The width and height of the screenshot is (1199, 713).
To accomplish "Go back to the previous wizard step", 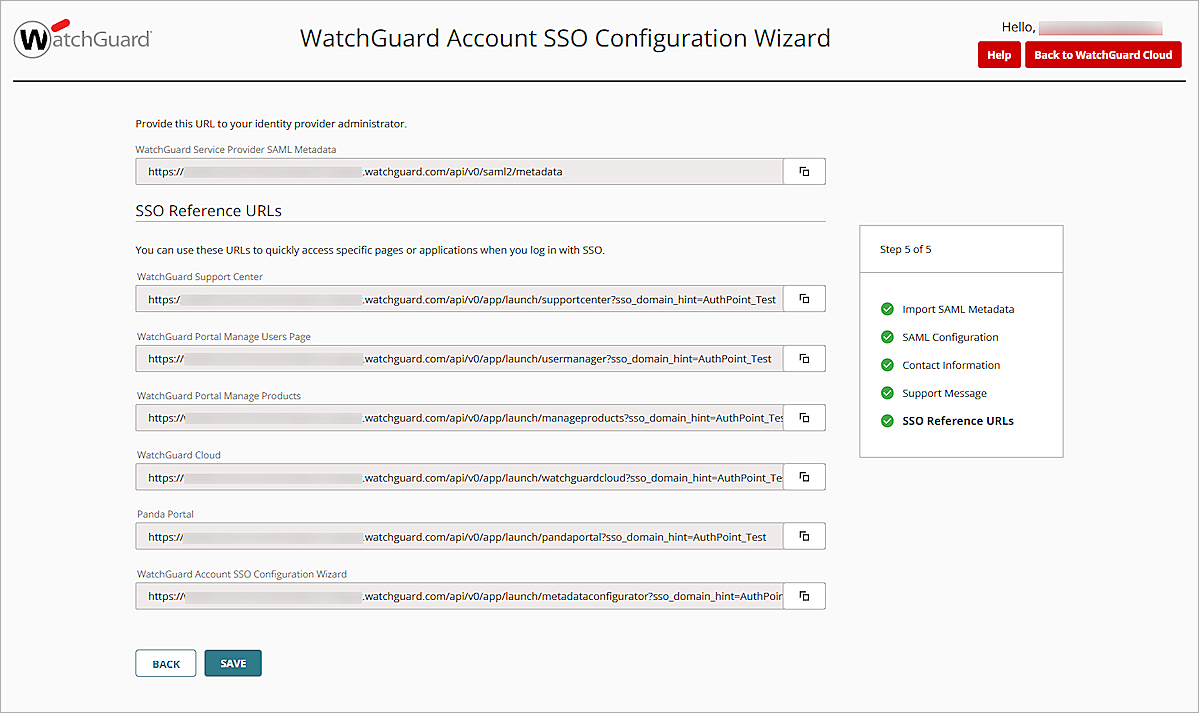I will coord(165,662).
